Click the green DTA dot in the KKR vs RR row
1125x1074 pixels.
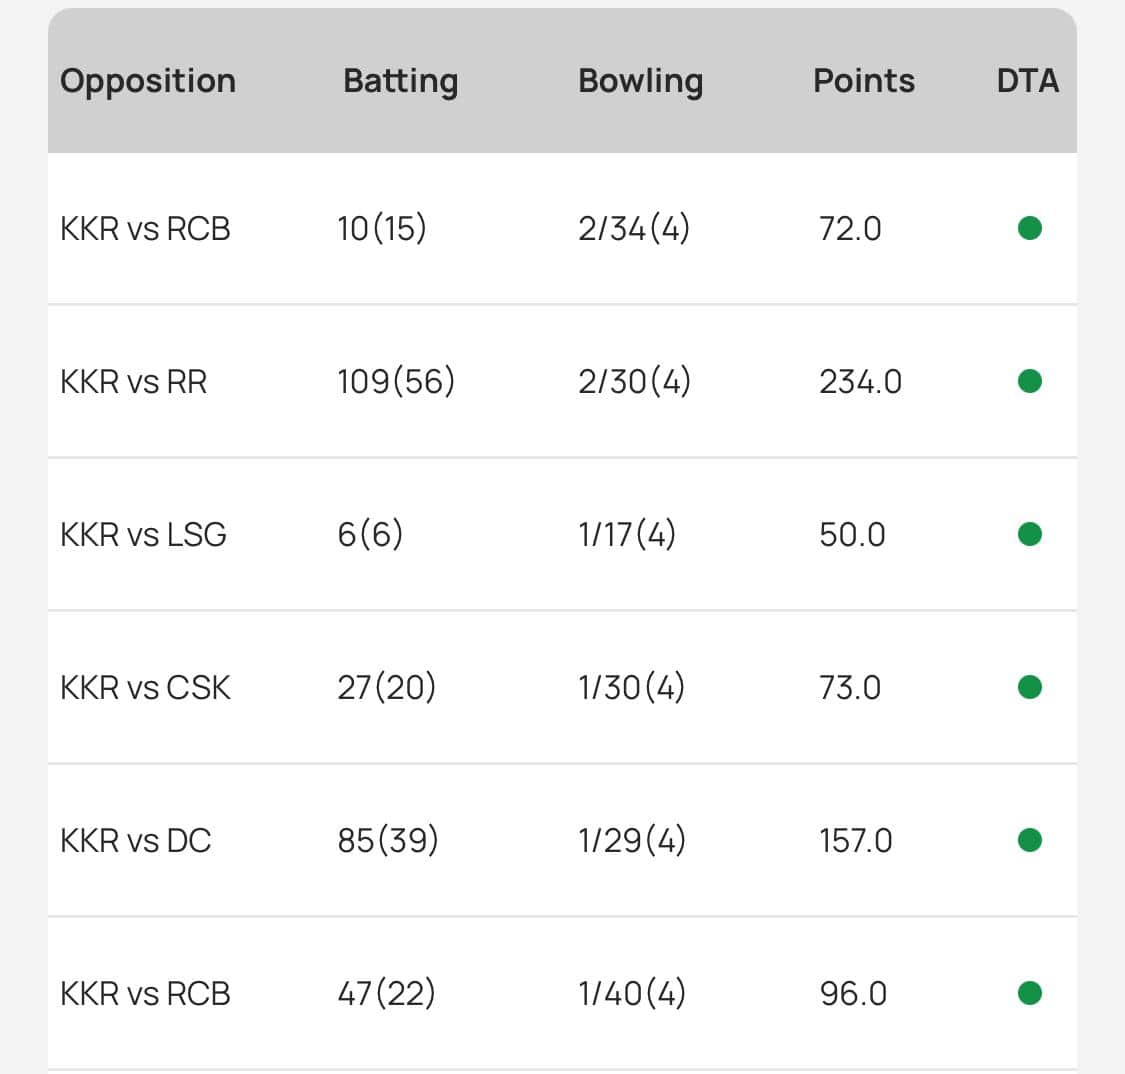(1029, 382)
